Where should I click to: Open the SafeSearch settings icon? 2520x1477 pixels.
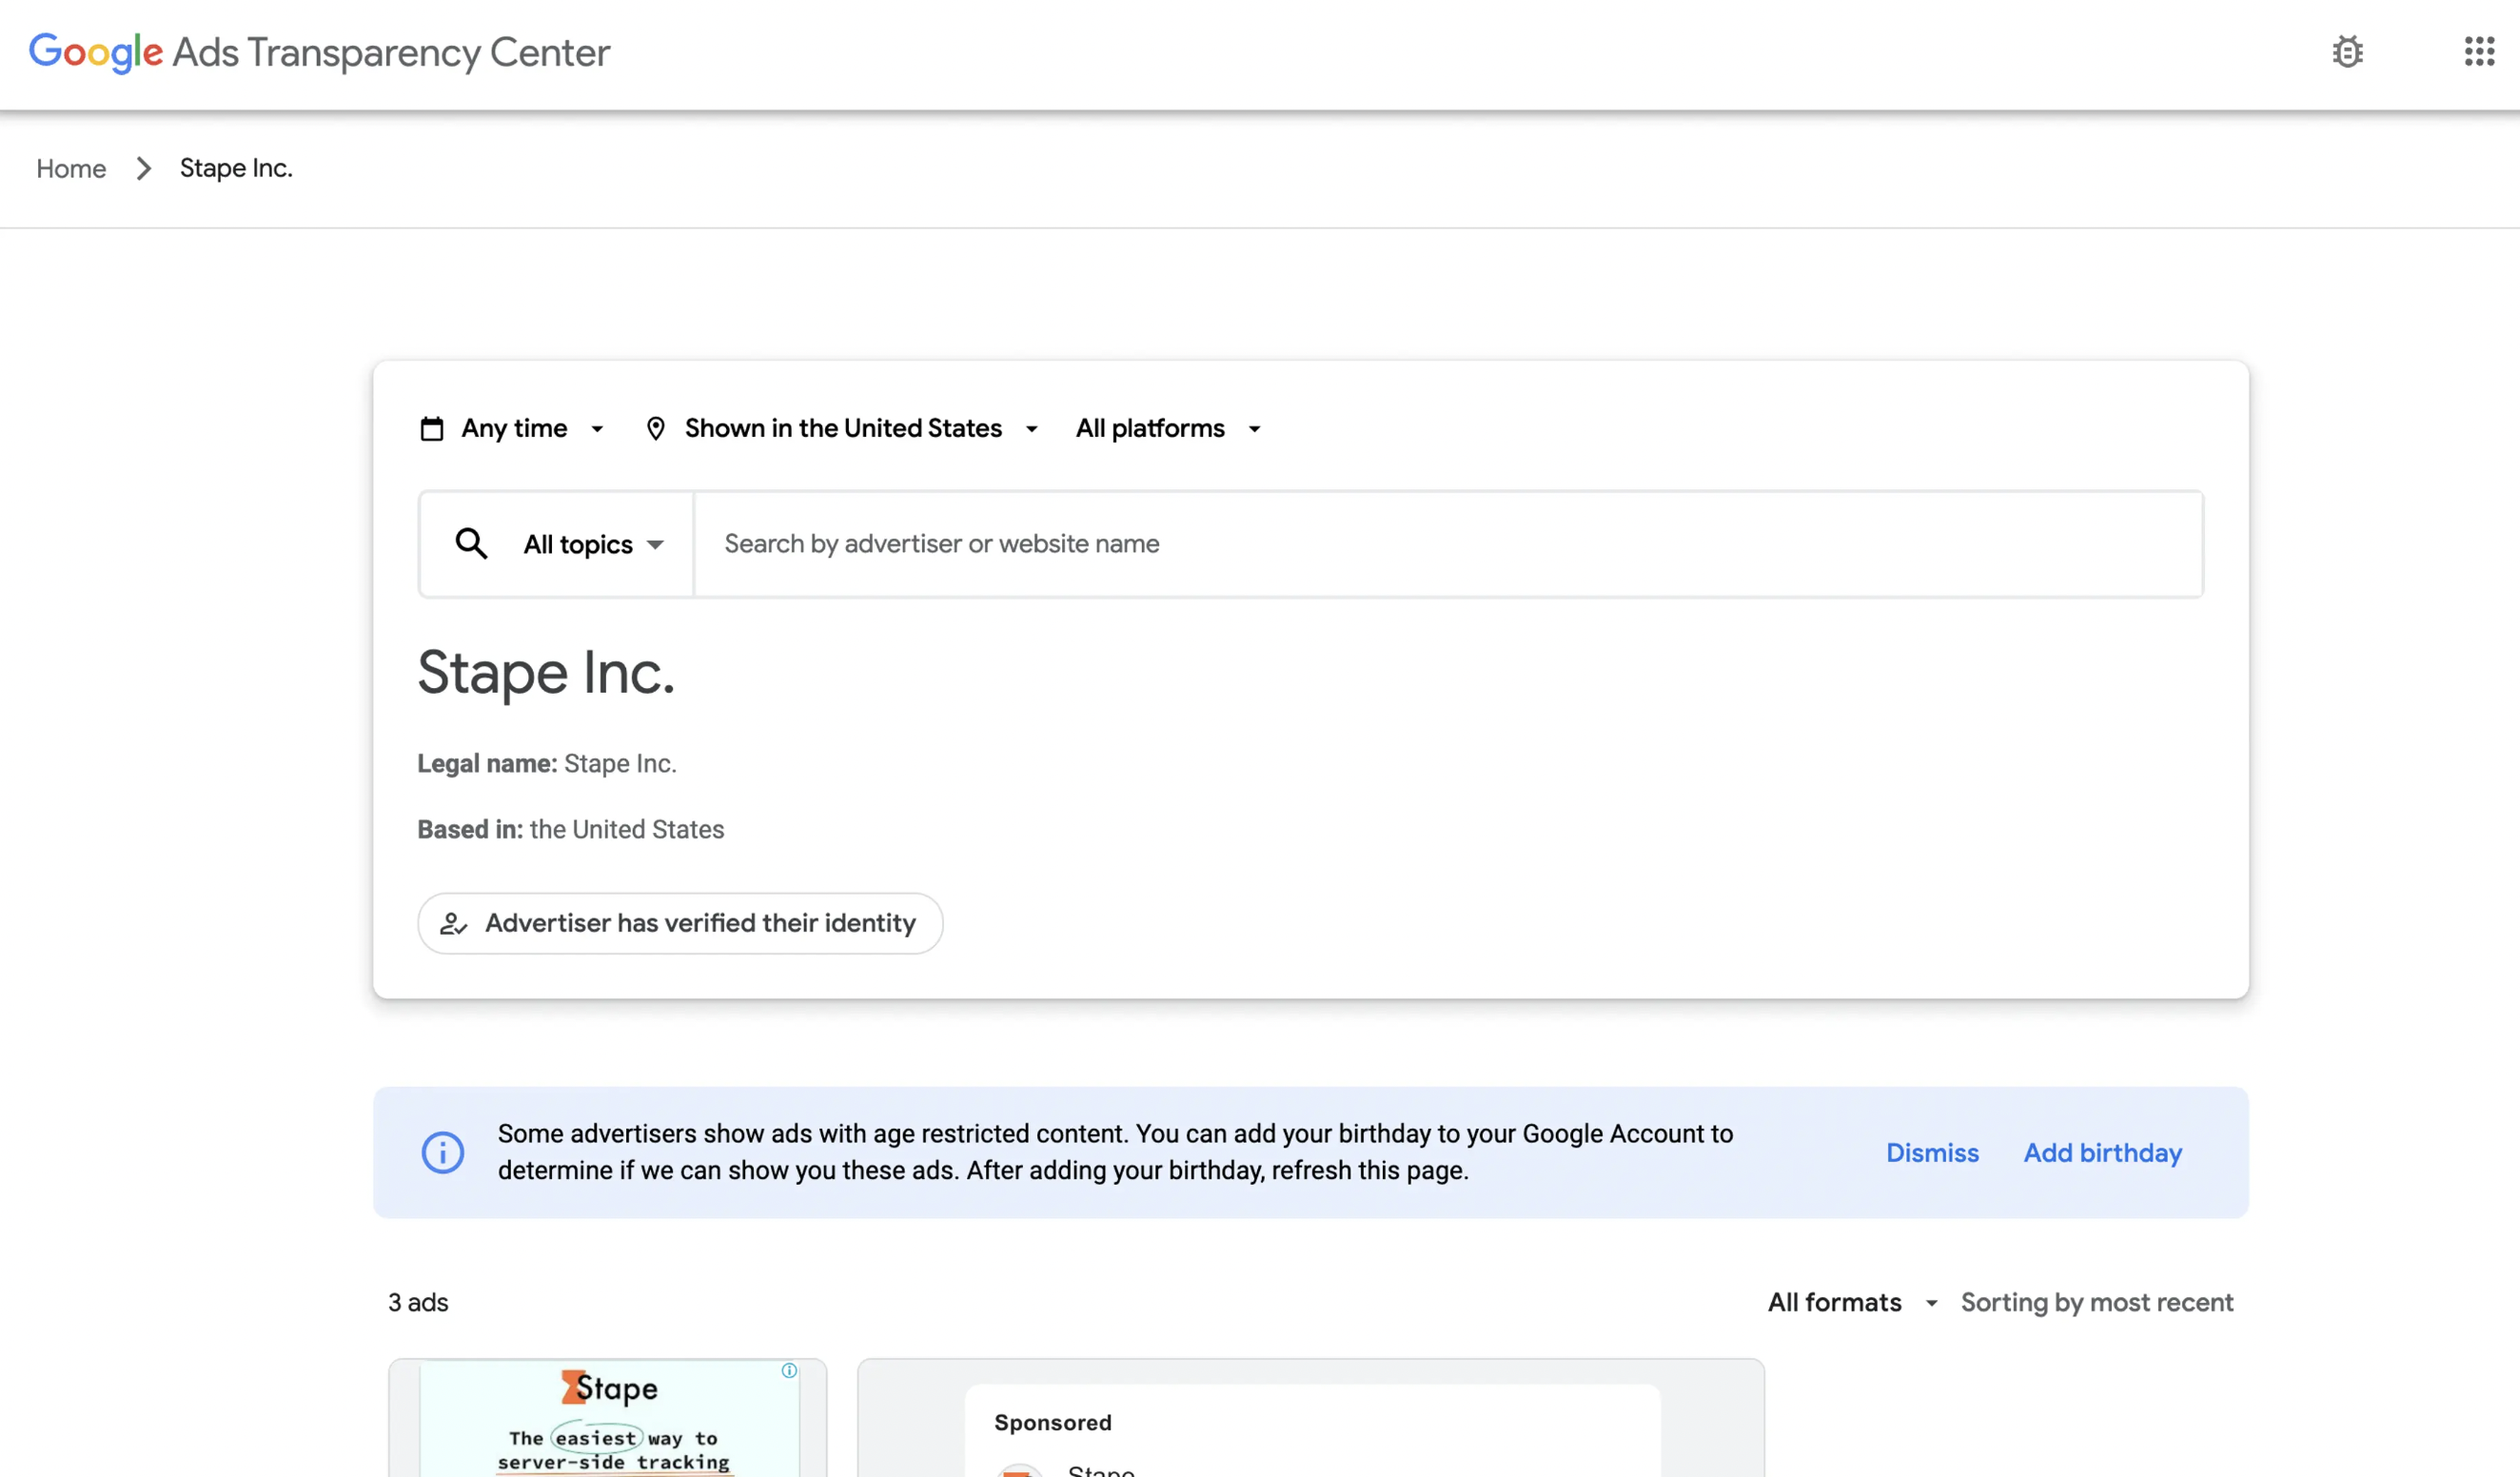pos(2348,51)
